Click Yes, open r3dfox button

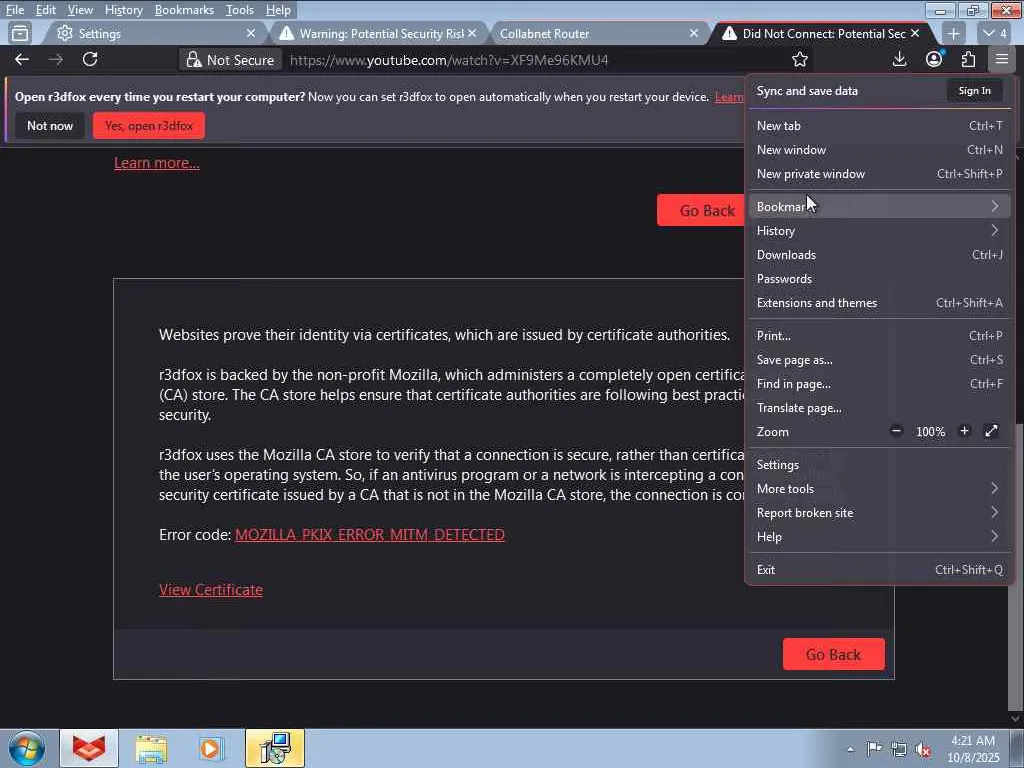click(149, 125)
